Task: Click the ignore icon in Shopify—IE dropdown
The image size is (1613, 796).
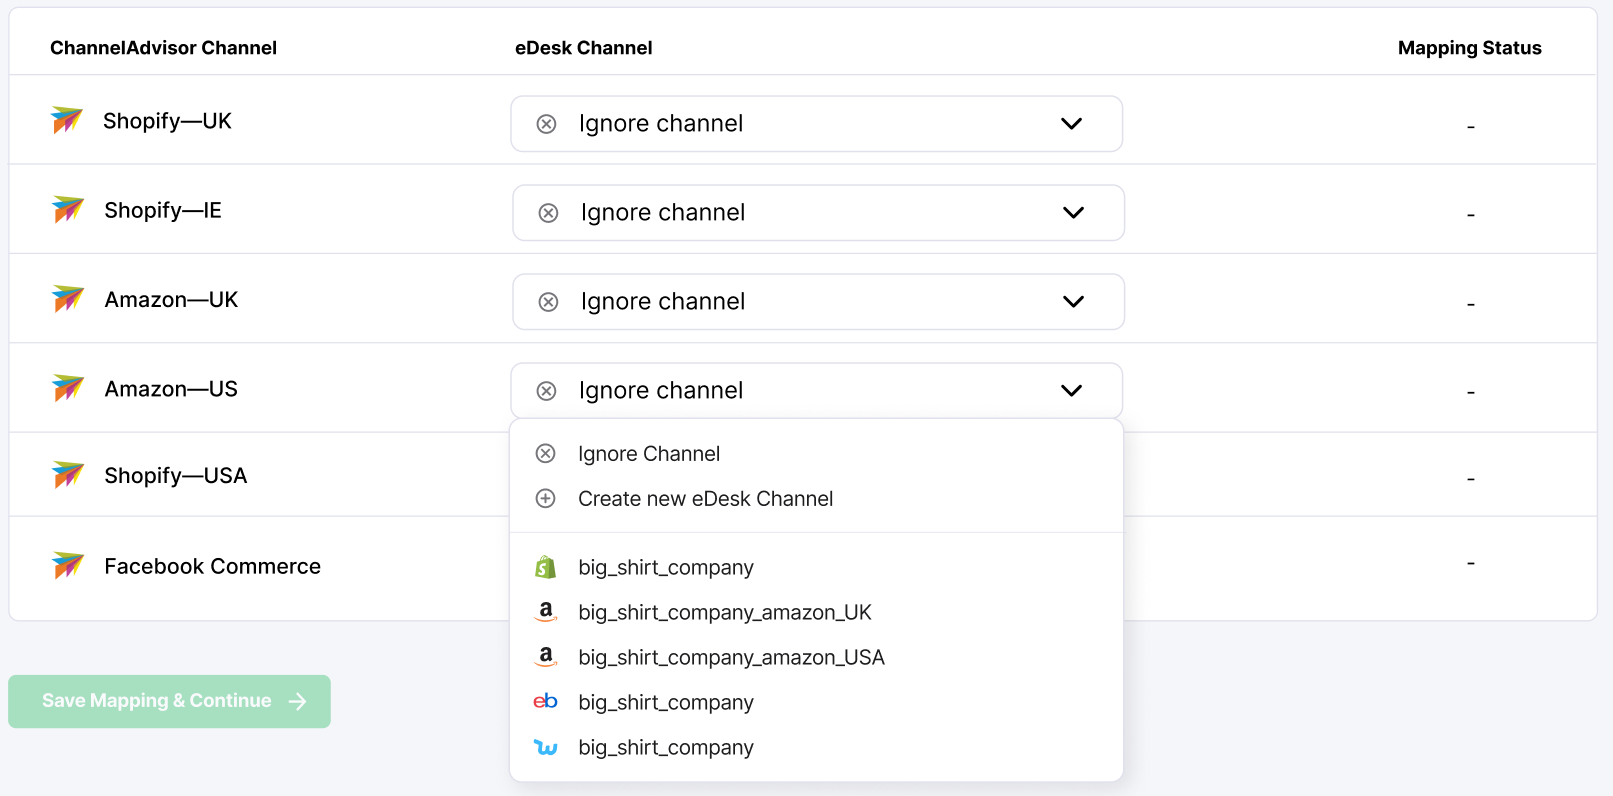Action: click(x=548, y=213)
